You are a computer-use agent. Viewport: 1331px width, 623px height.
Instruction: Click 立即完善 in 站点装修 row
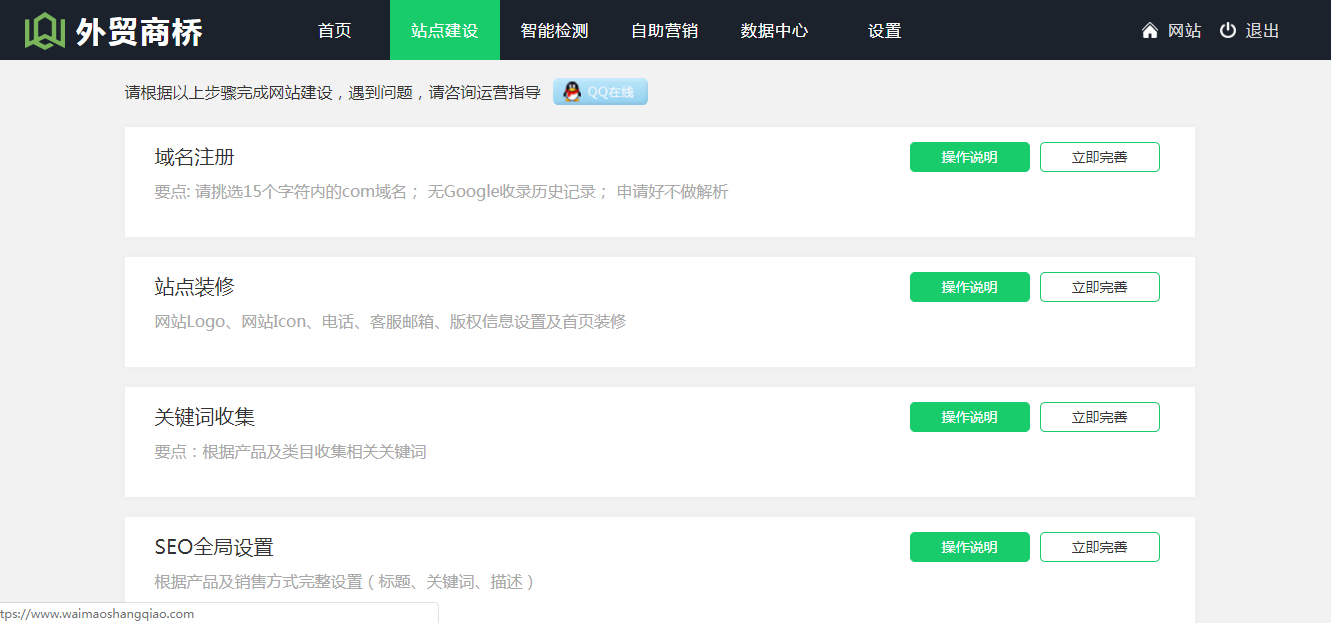coord(1099,287)
